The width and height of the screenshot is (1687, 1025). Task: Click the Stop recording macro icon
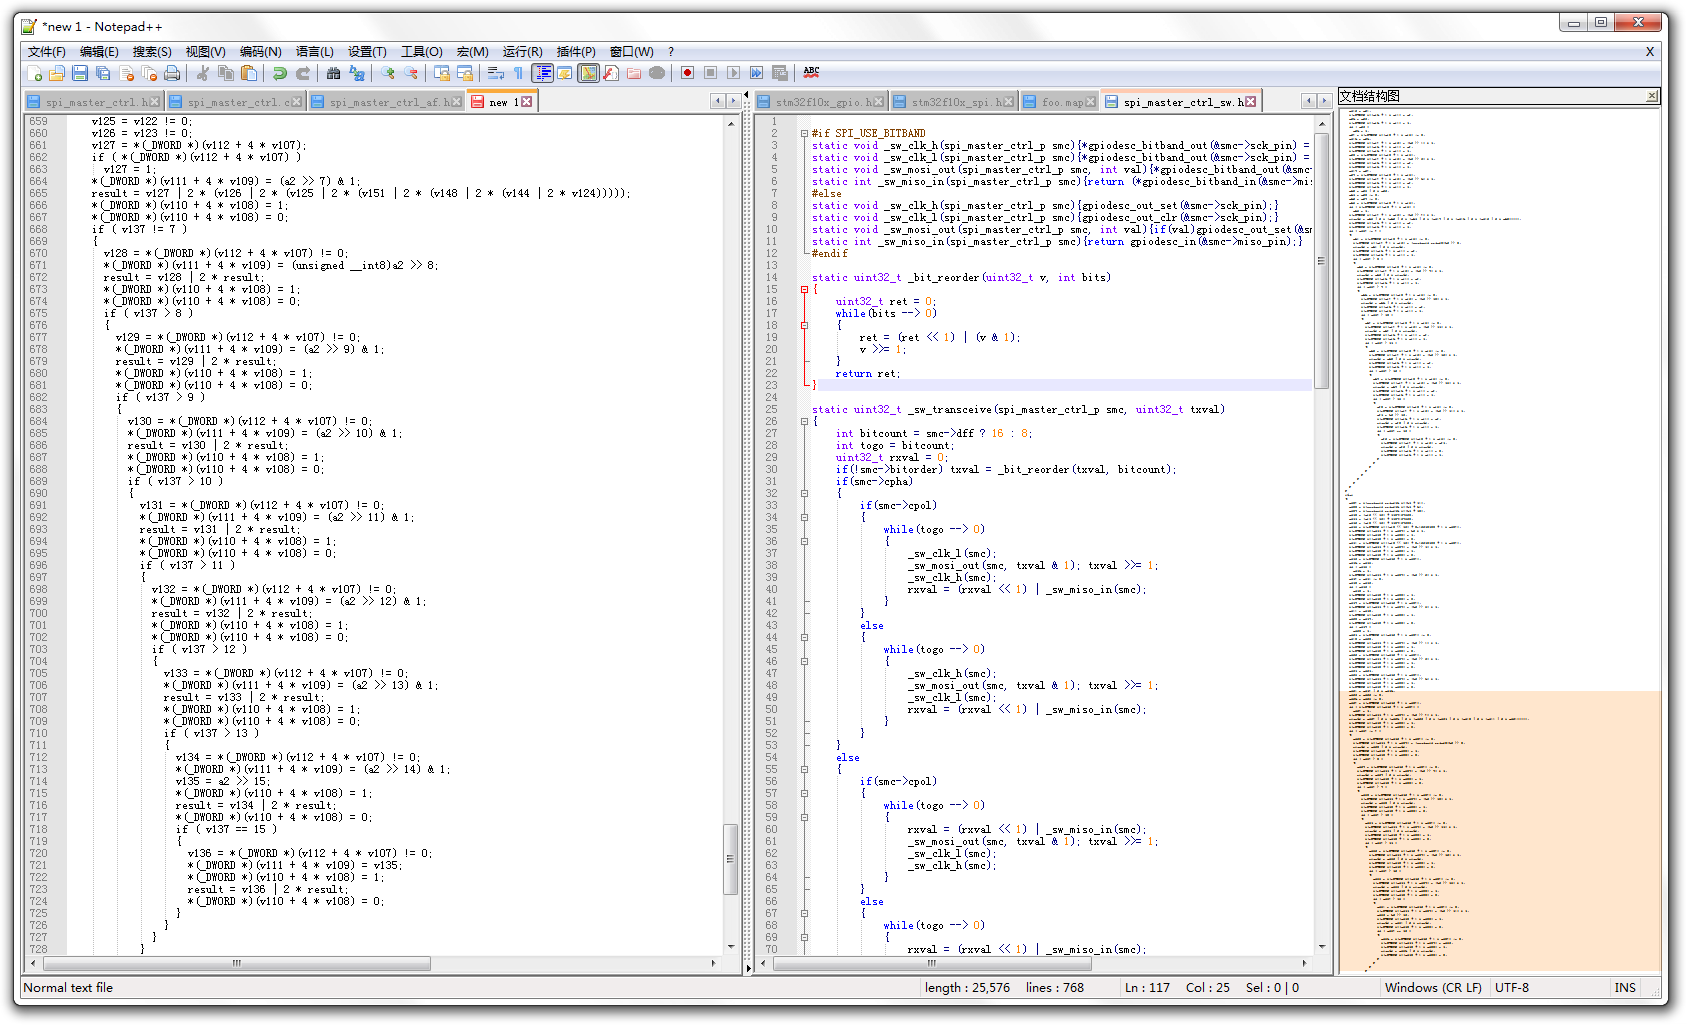tap(710, 73)
